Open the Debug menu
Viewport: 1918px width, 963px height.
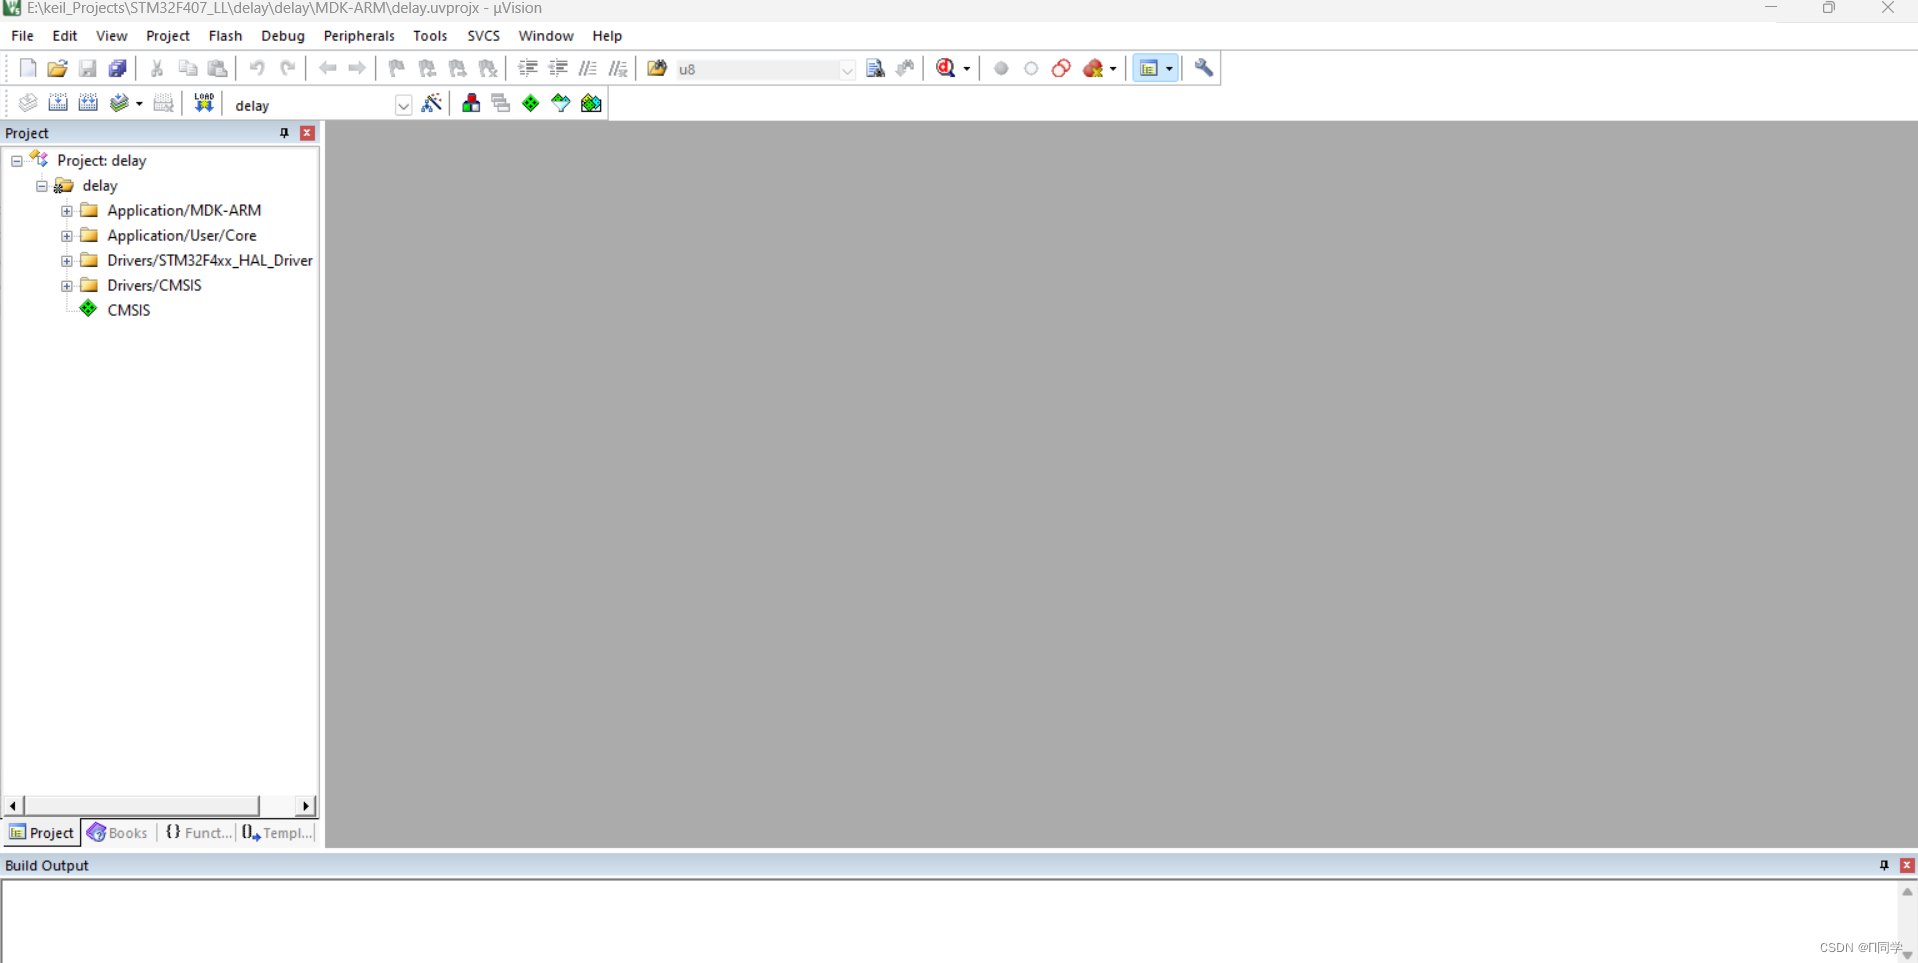coord(283,36)
